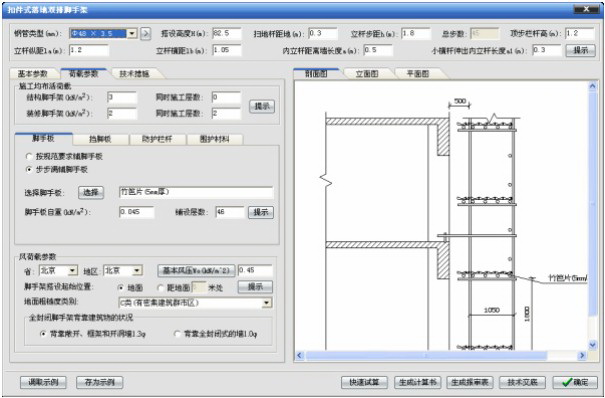Viewport: 605px width, 398px height.
Task: Click the 搭设高度H(m) field showing 82.5
Action: click(x=226, y=34)
